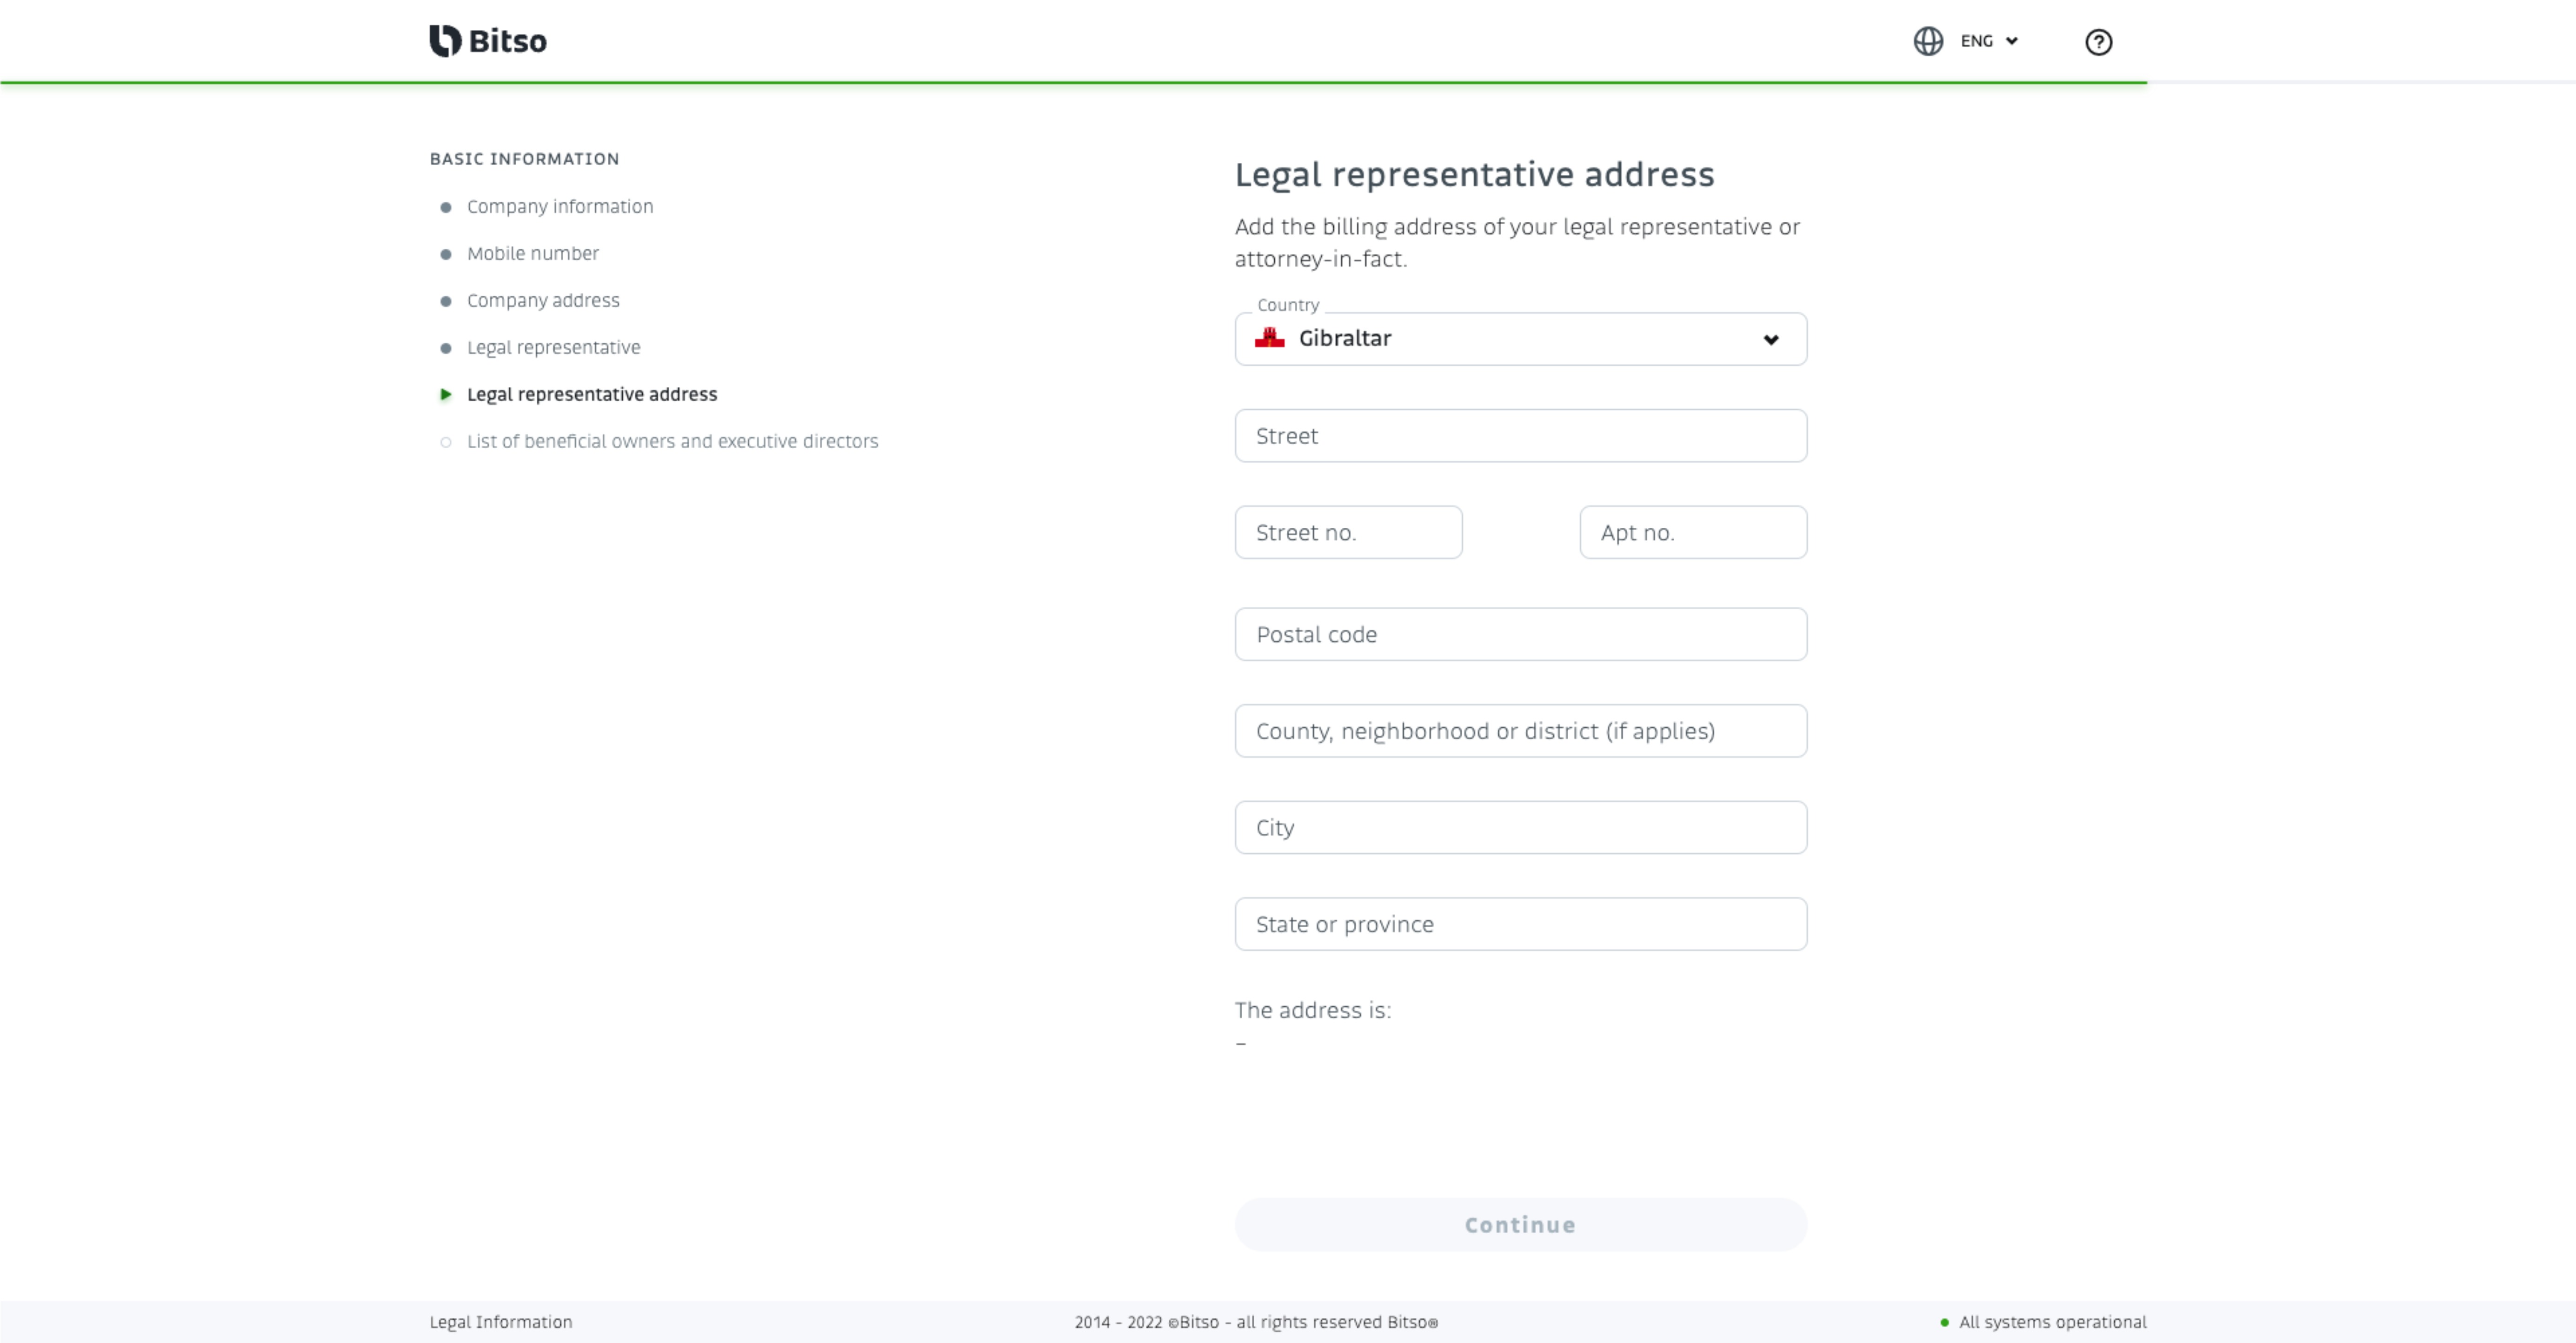Viewport: 2576px width, 1343px height.
Task: Focus the Street no. field
Action: pos(1348,532)
